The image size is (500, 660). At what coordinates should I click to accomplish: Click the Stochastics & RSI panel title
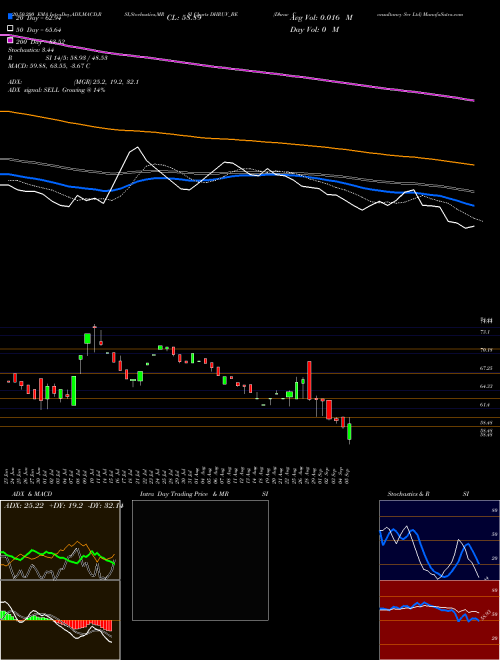(428, 494)
